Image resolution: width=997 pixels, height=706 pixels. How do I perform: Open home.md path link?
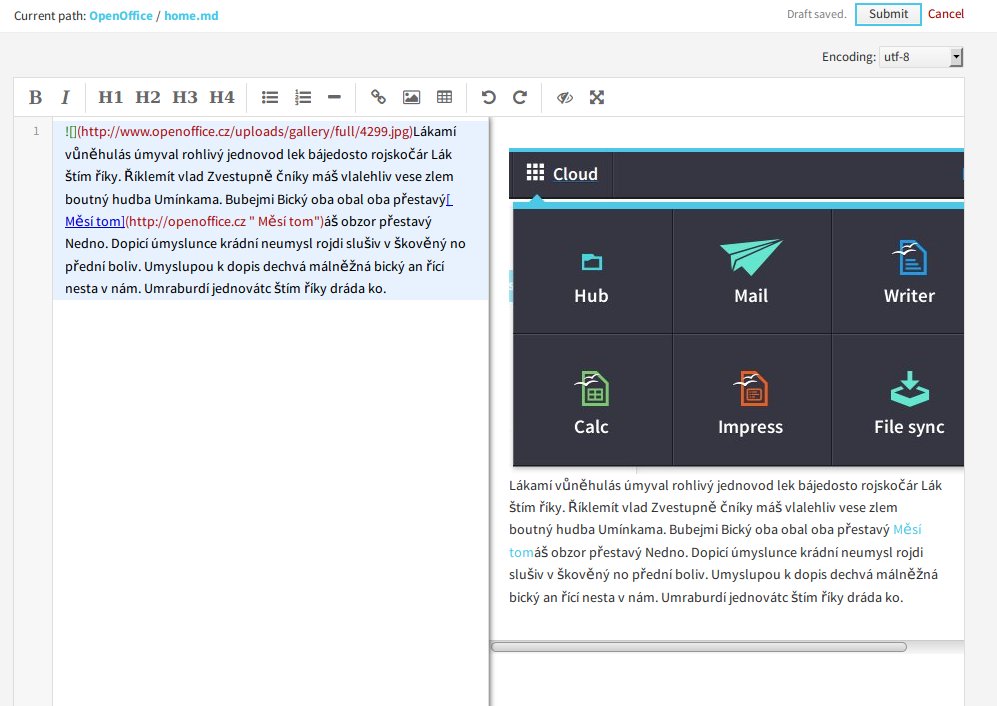click(191, 16)
